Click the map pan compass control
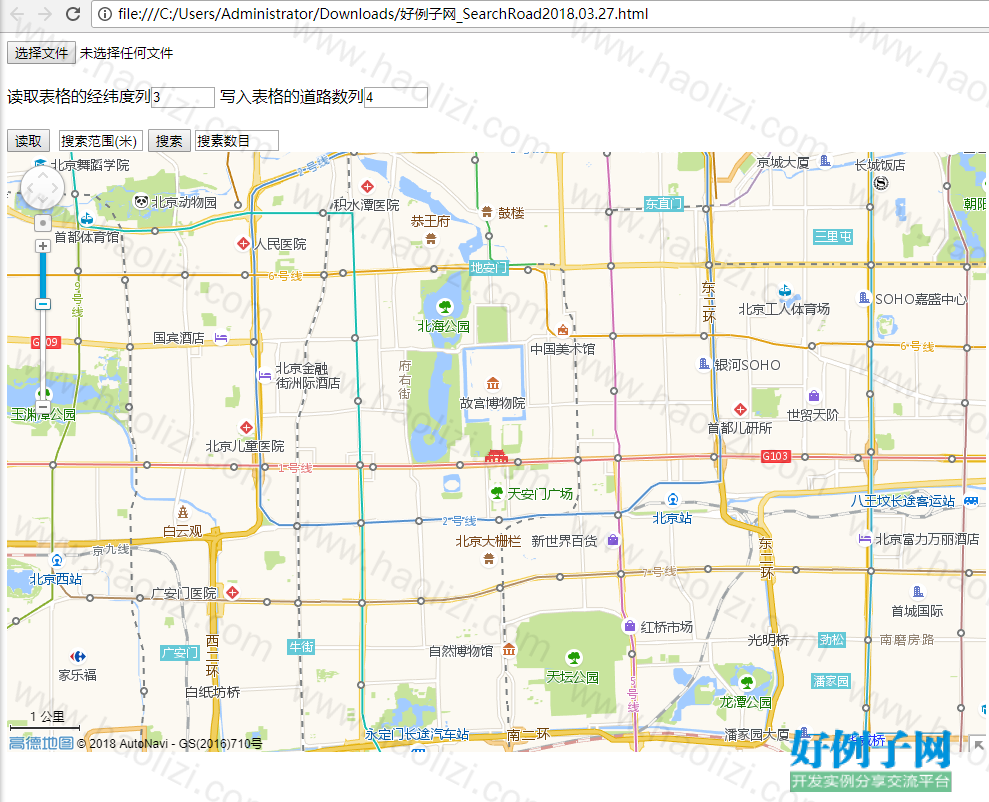989x802 pixels. tap(42, 188)
